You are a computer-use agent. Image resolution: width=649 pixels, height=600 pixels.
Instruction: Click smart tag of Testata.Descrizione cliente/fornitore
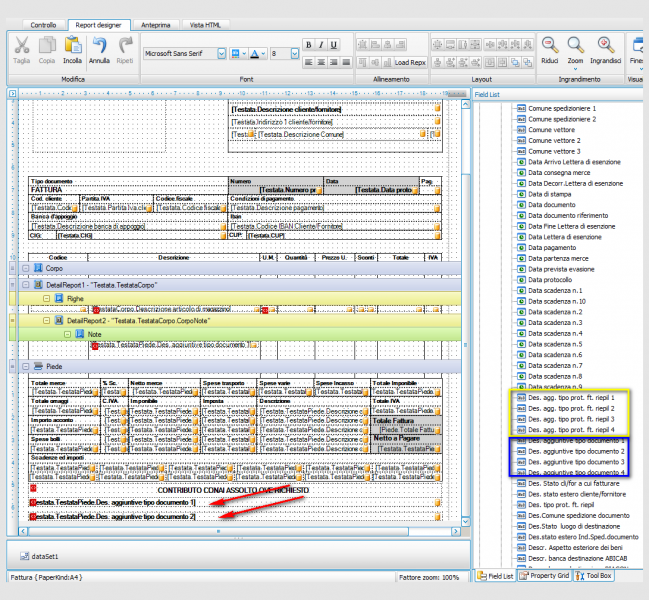pyautogui.click(x=437, y=108)
